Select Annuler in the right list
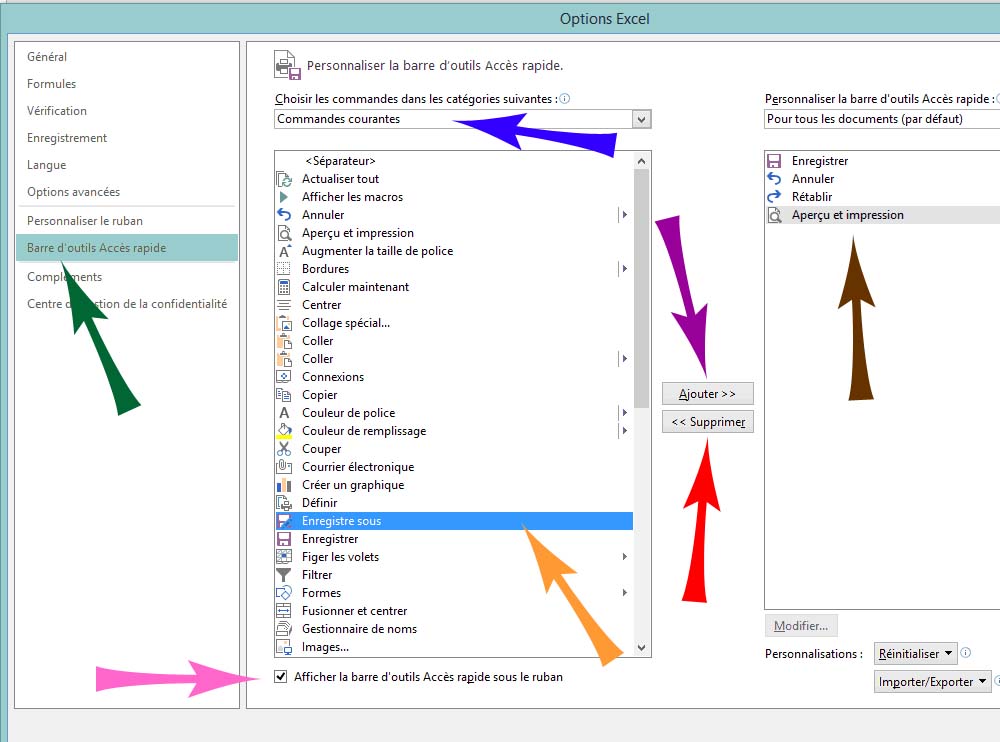Image resolution: width=1000 pixels, height=742 pixels. [x=883, y=179]
